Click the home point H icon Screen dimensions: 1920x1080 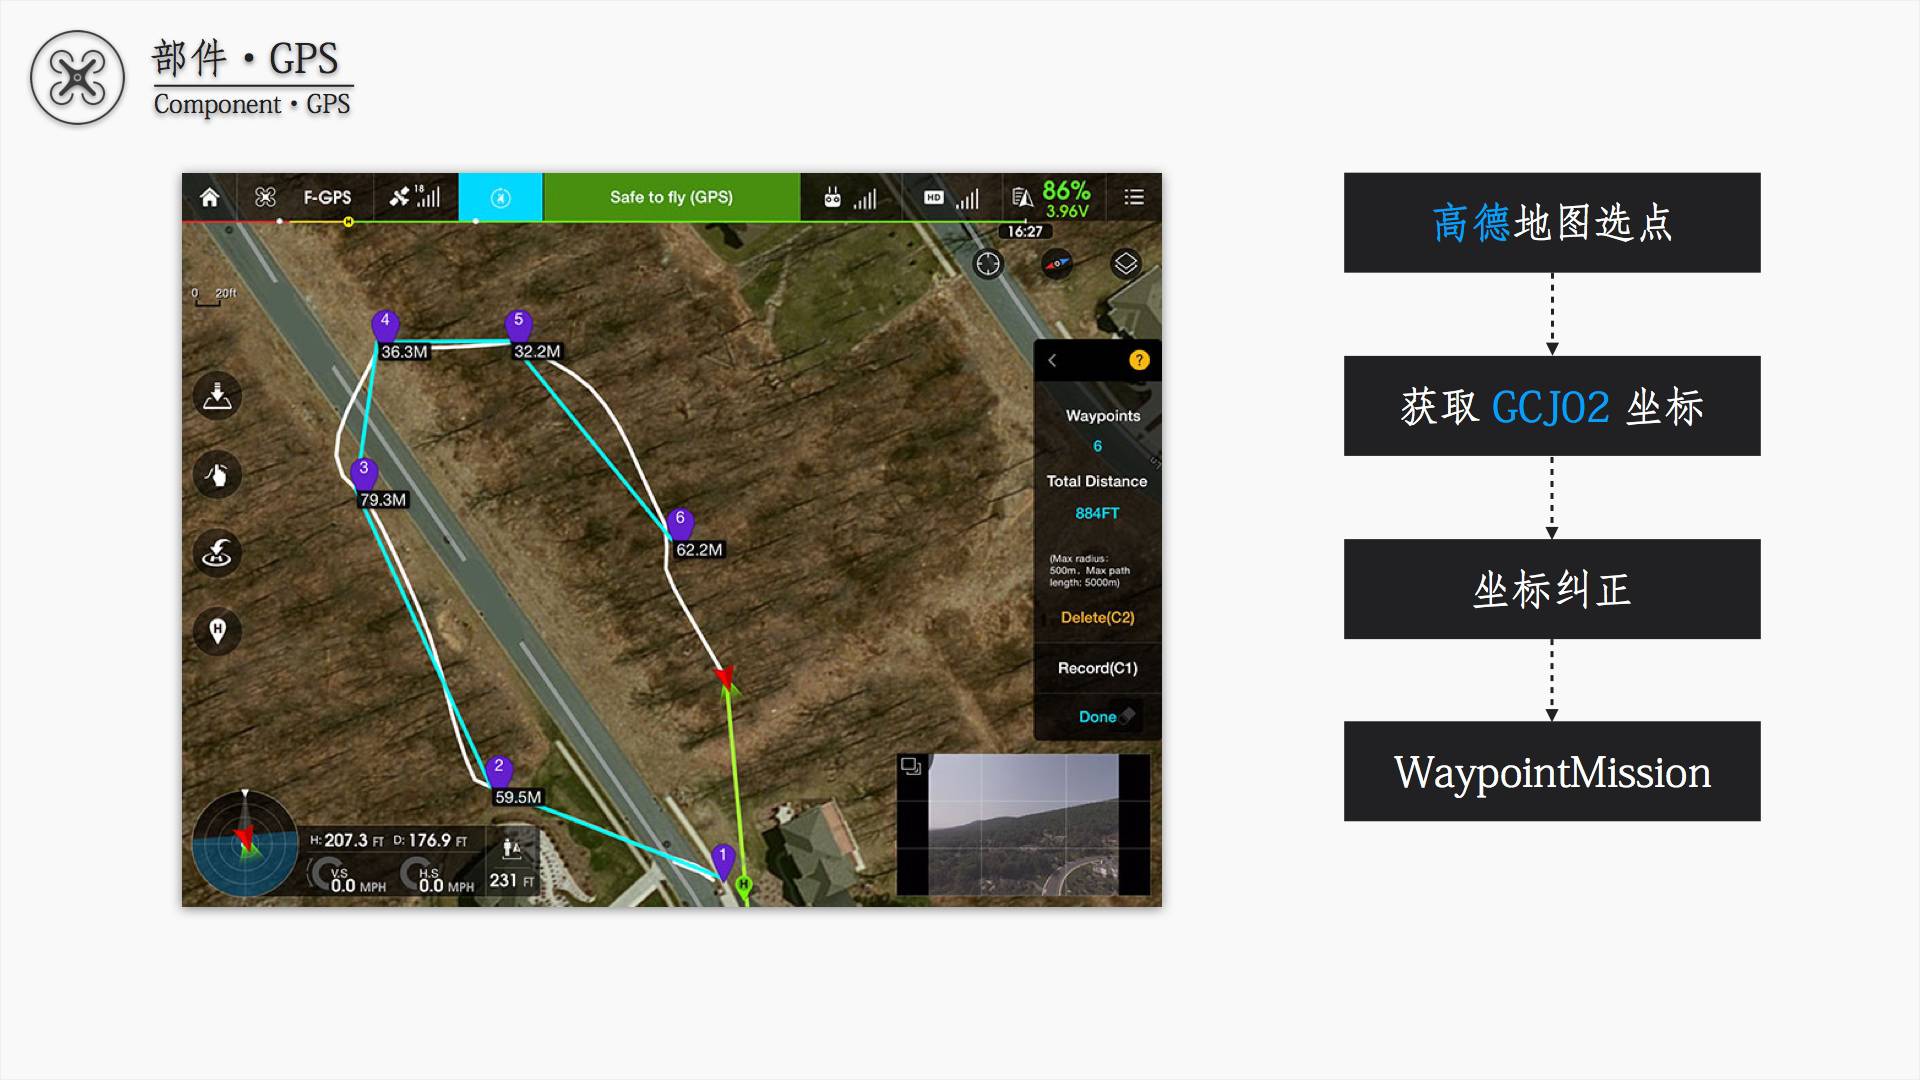(x=217, y=631)
